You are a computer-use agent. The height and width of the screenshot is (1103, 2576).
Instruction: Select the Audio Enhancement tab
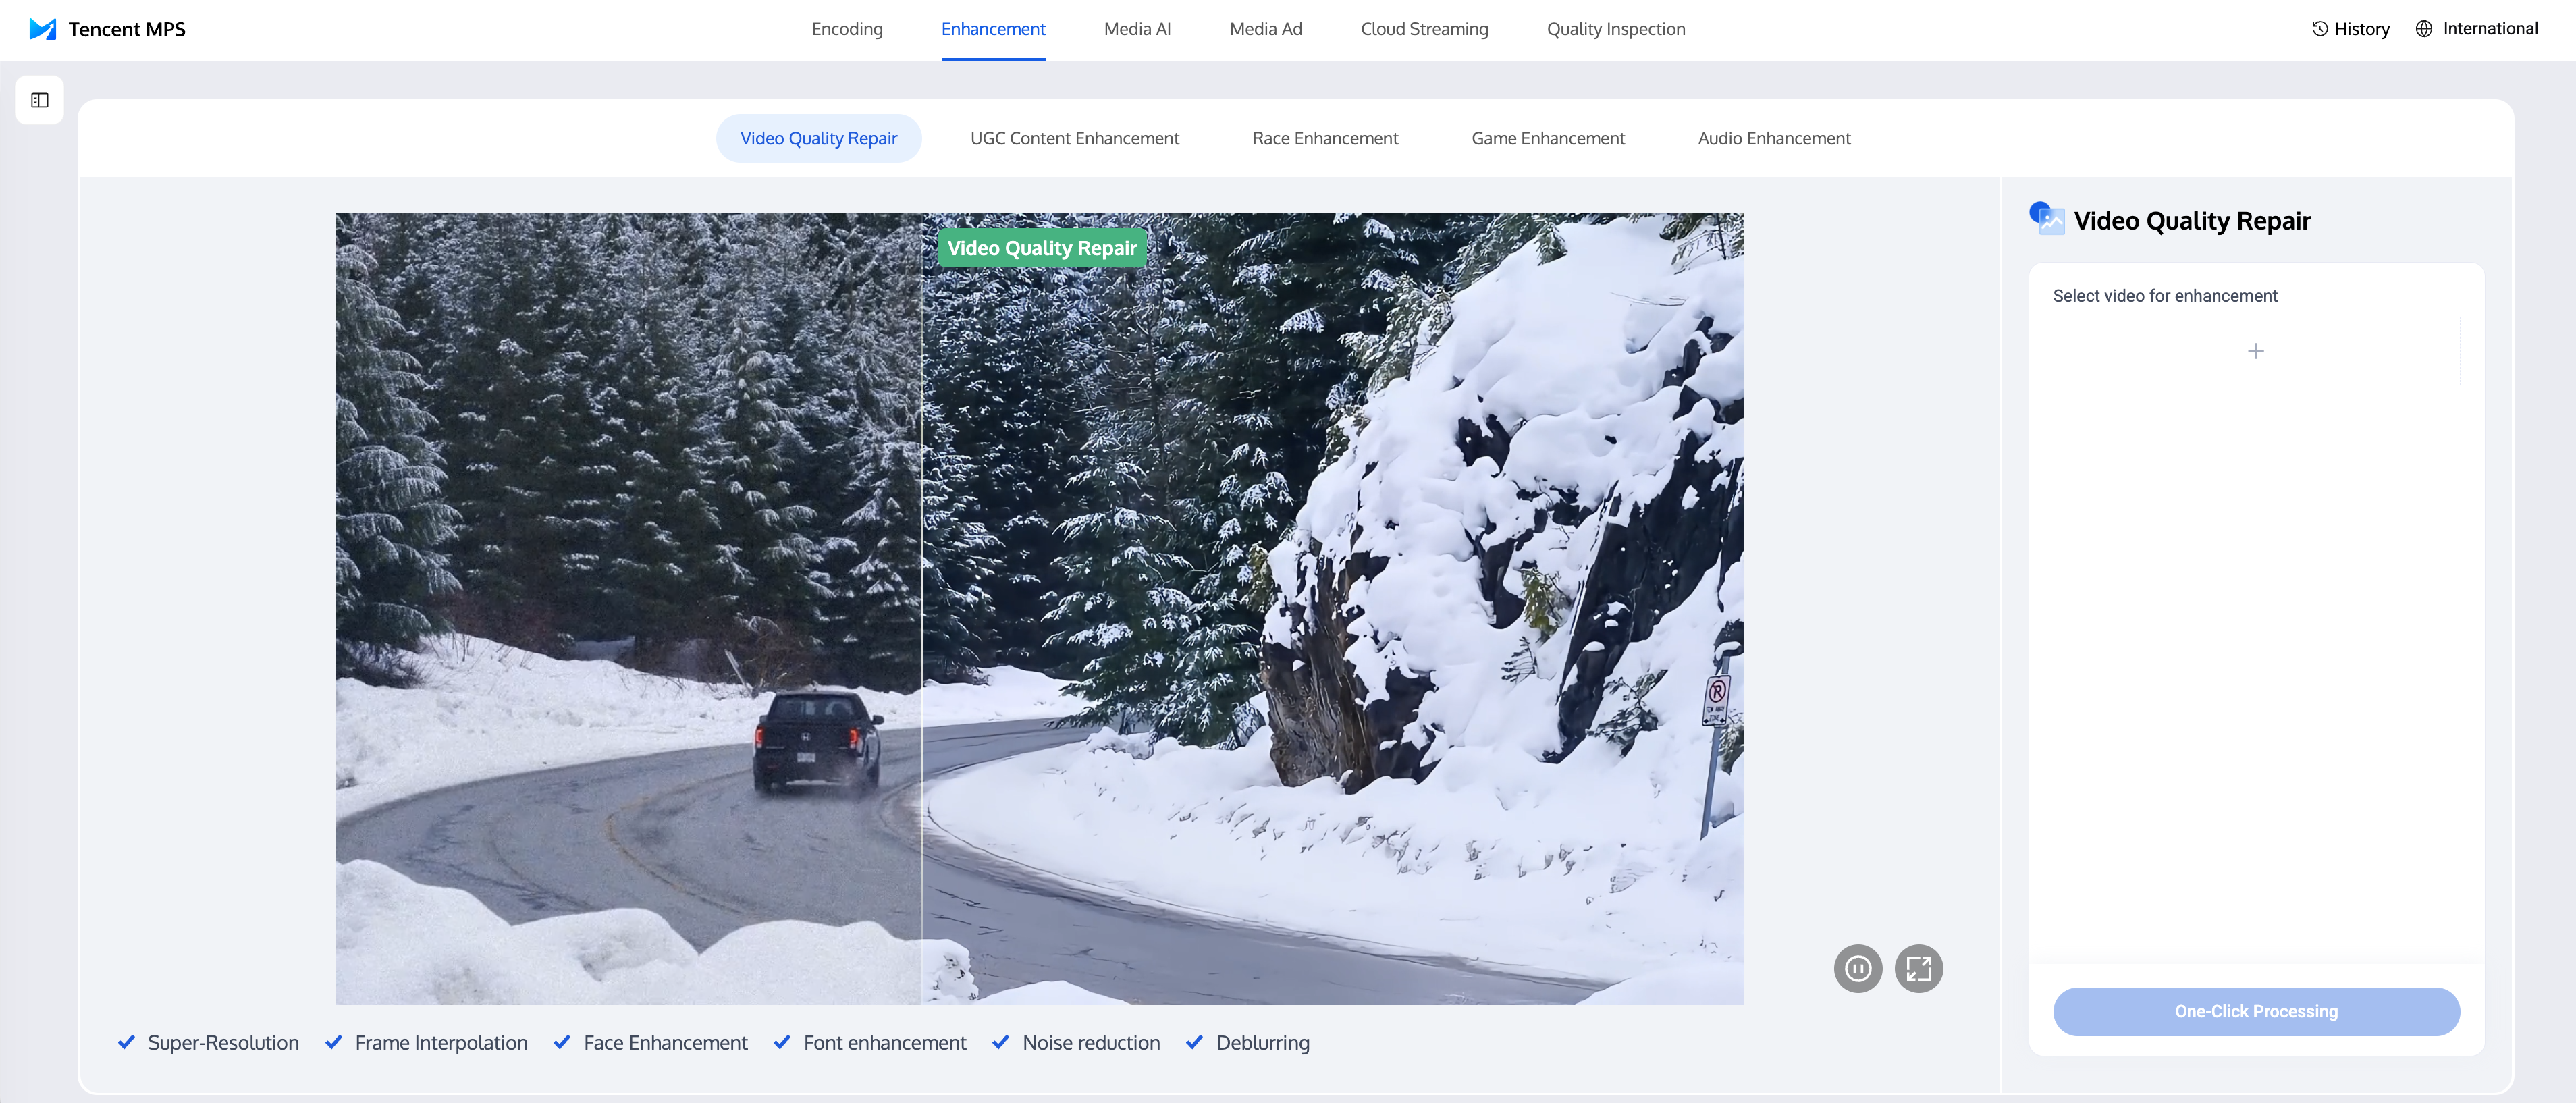click(x=1774, y=138)
